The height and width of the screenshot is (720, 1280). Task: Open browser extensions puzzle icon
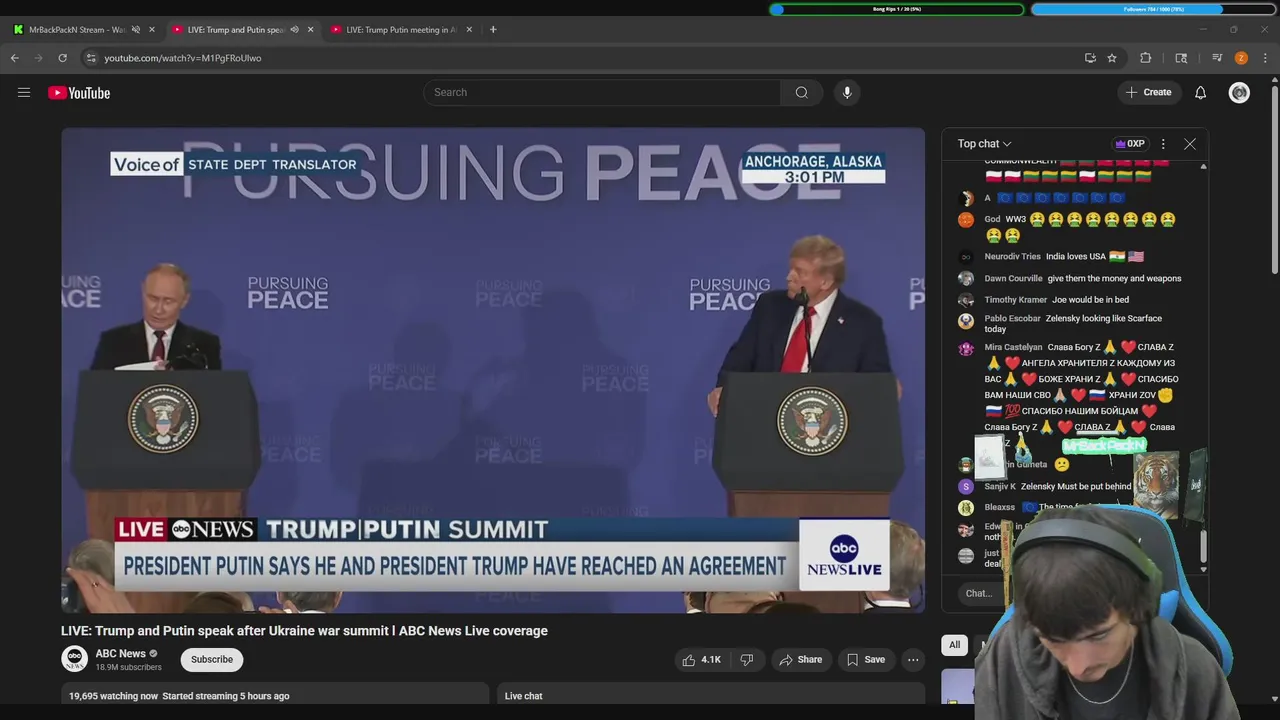(1146, 58)
